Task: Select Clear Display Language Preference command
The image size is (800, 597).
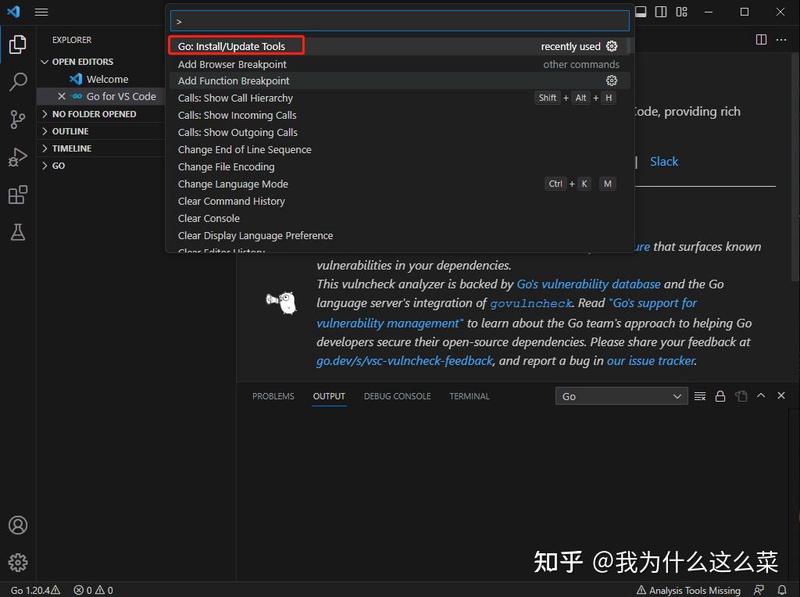Action: click(399, 236)
